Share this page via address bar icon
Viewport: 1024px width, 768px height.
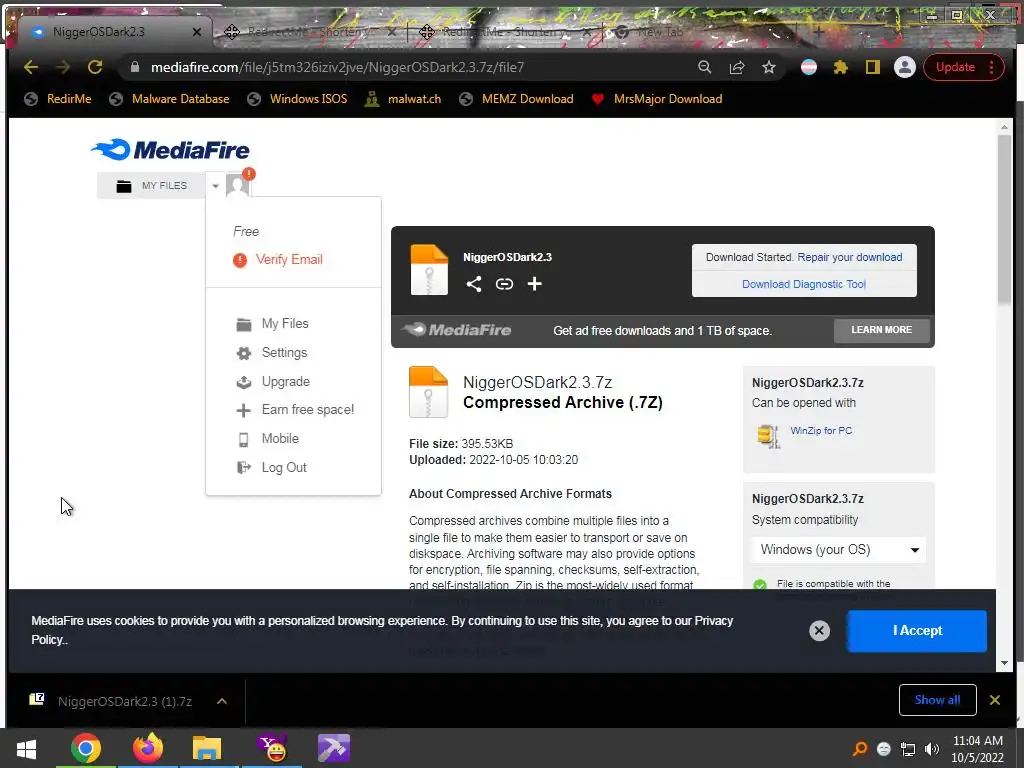pos(737,67)
